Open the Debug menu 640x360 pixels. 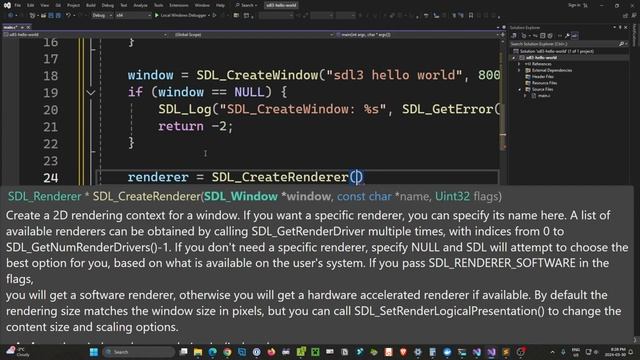[x=108, y=5]
